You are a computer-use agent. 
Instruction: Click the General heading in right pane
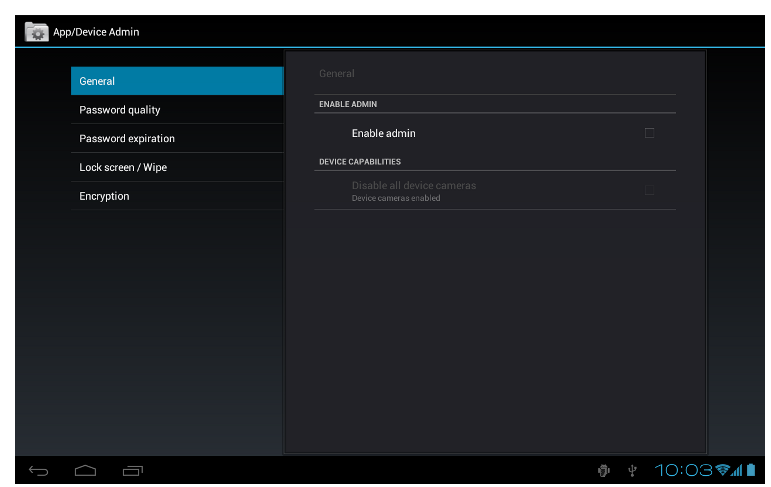point(337,74)
